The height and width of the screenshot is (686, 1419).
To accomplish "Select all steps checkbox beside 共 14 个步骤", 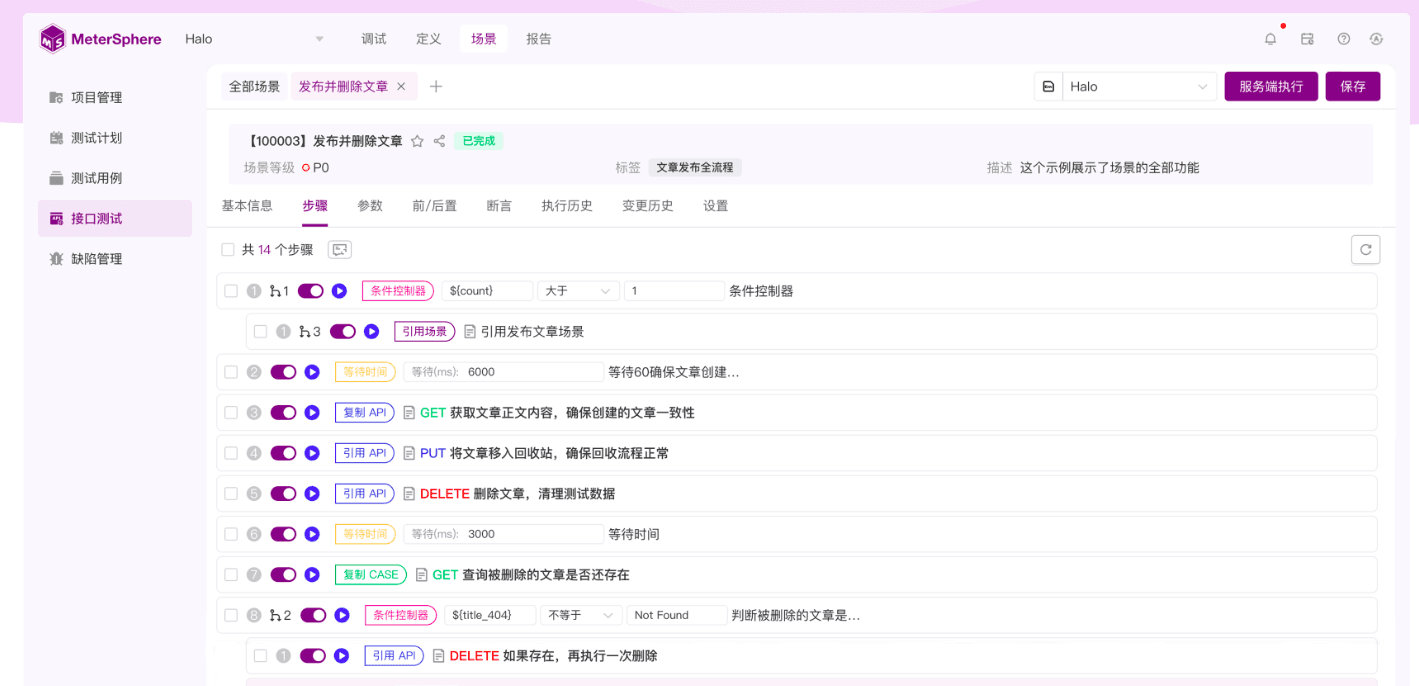I will (x=228, y=250).
